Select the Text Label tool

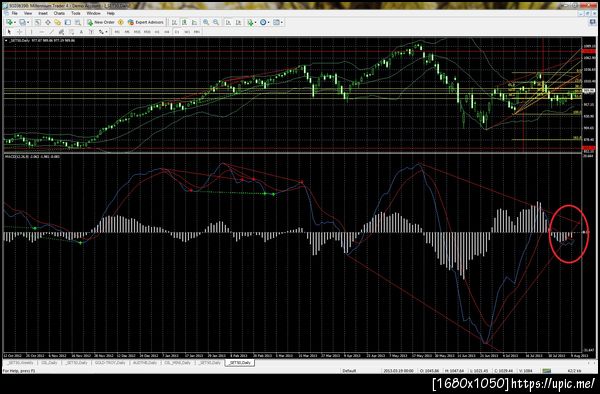(91, 32)
